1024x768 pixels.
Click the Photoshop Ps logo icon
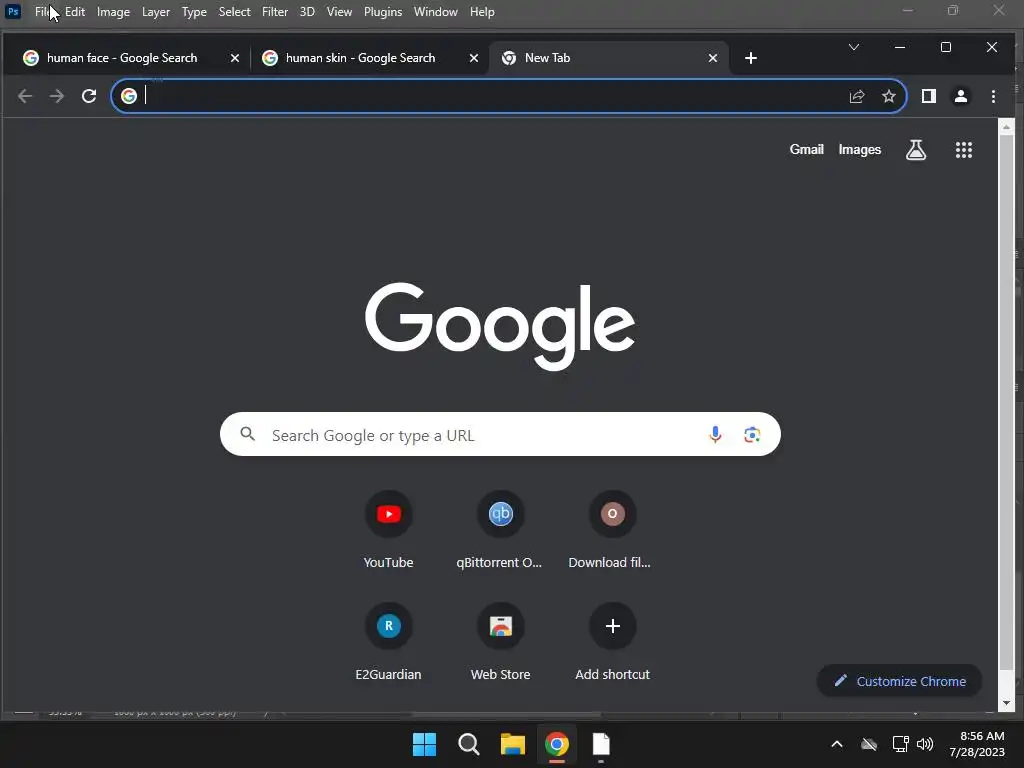pos(13,12)
